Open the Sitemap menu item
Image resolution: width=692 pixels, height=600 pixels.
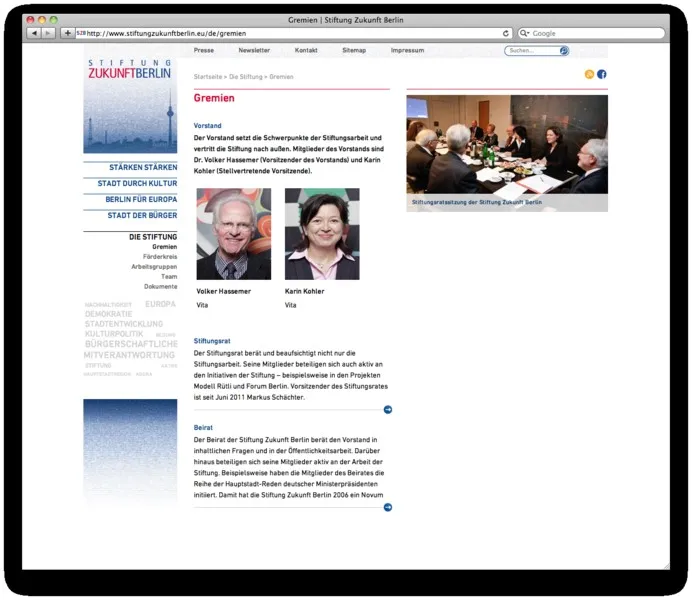354,50
